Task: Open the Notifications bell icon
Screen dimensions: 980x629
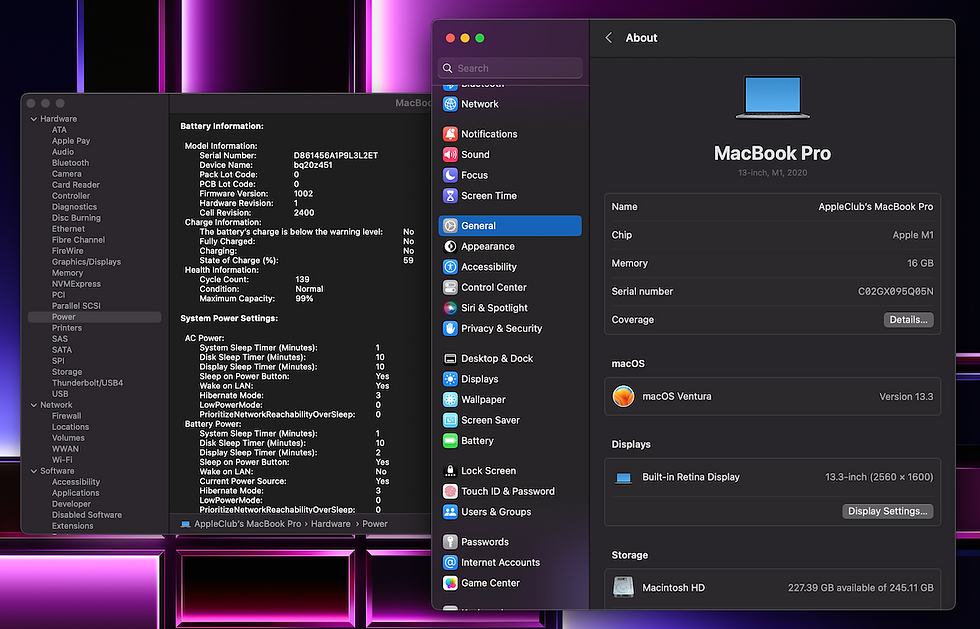Action: point(450,134)
